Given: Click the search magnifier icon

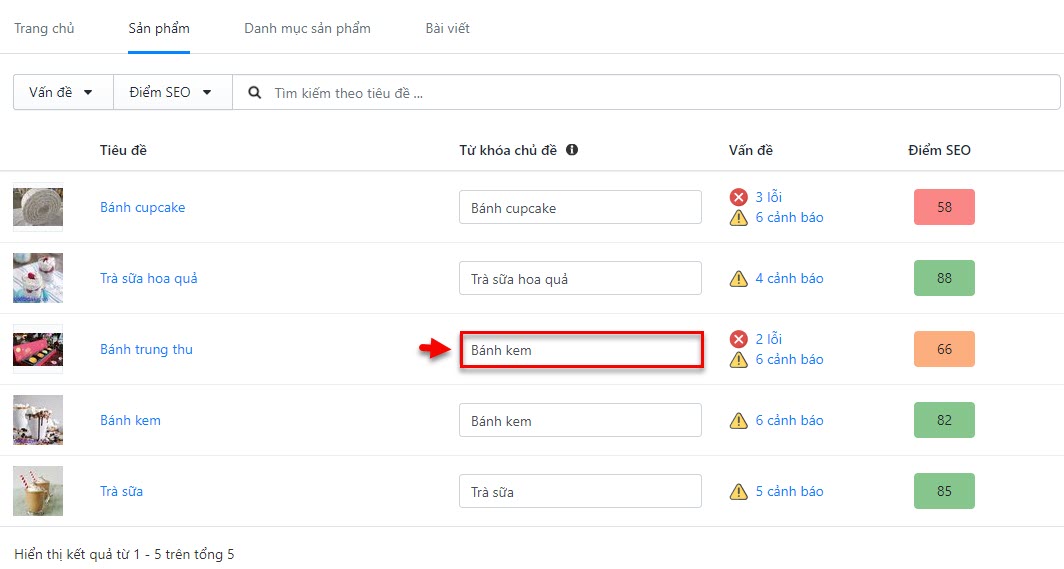Looking at the screenshot, I should tap(254, 92).
